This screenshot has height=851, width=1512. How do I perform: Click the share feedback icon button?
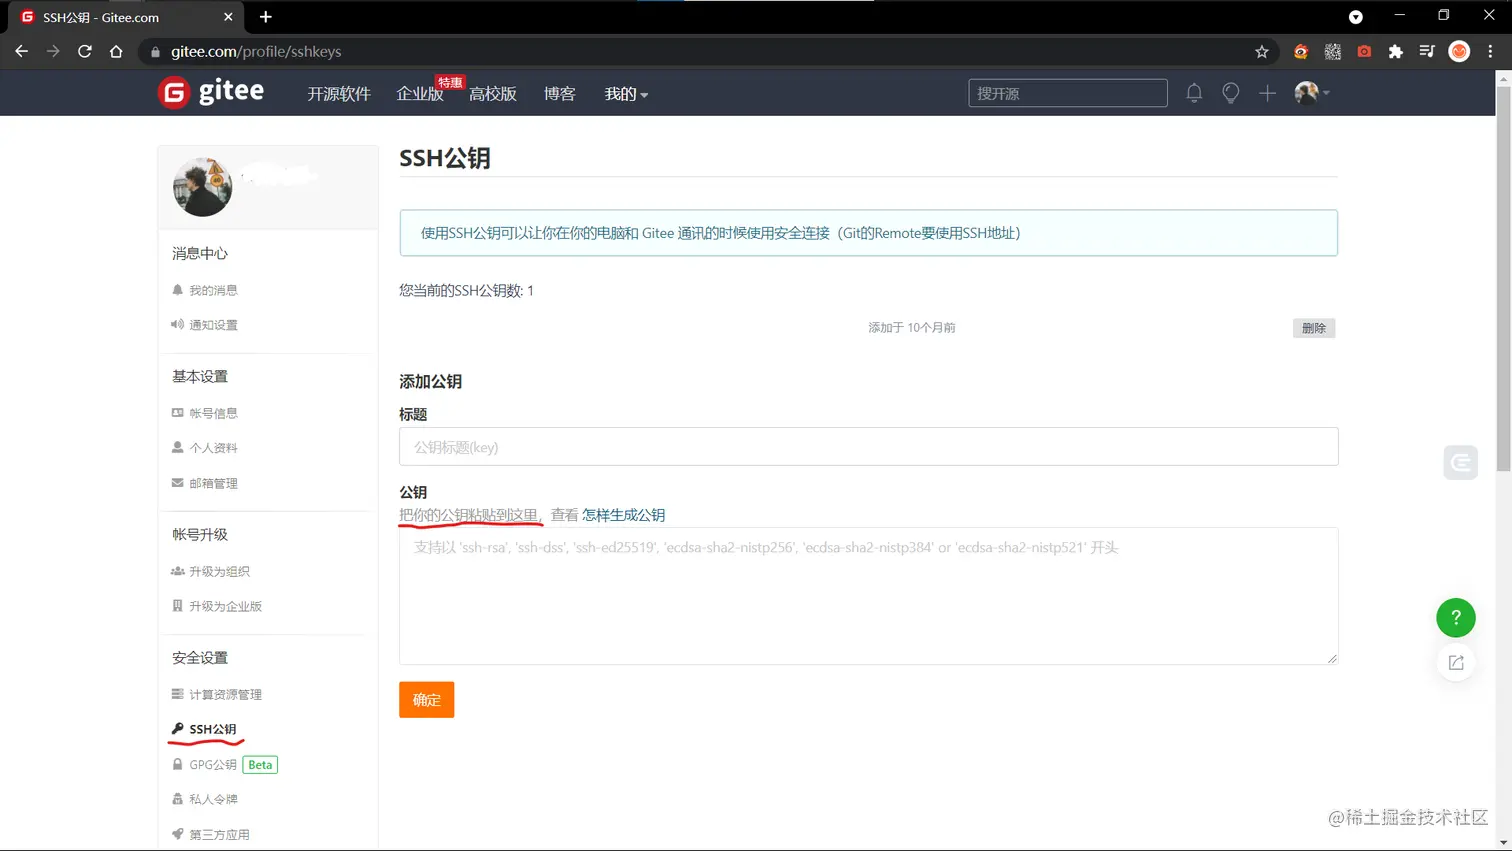point(1456,663)
